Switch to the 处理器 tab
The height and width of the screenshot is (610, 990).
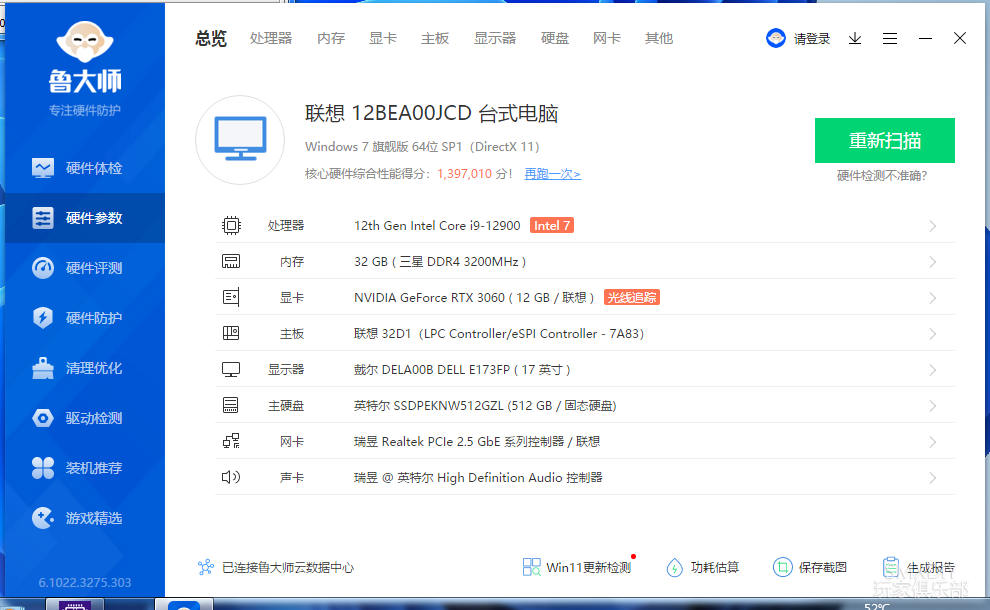(x=271, y=39)
